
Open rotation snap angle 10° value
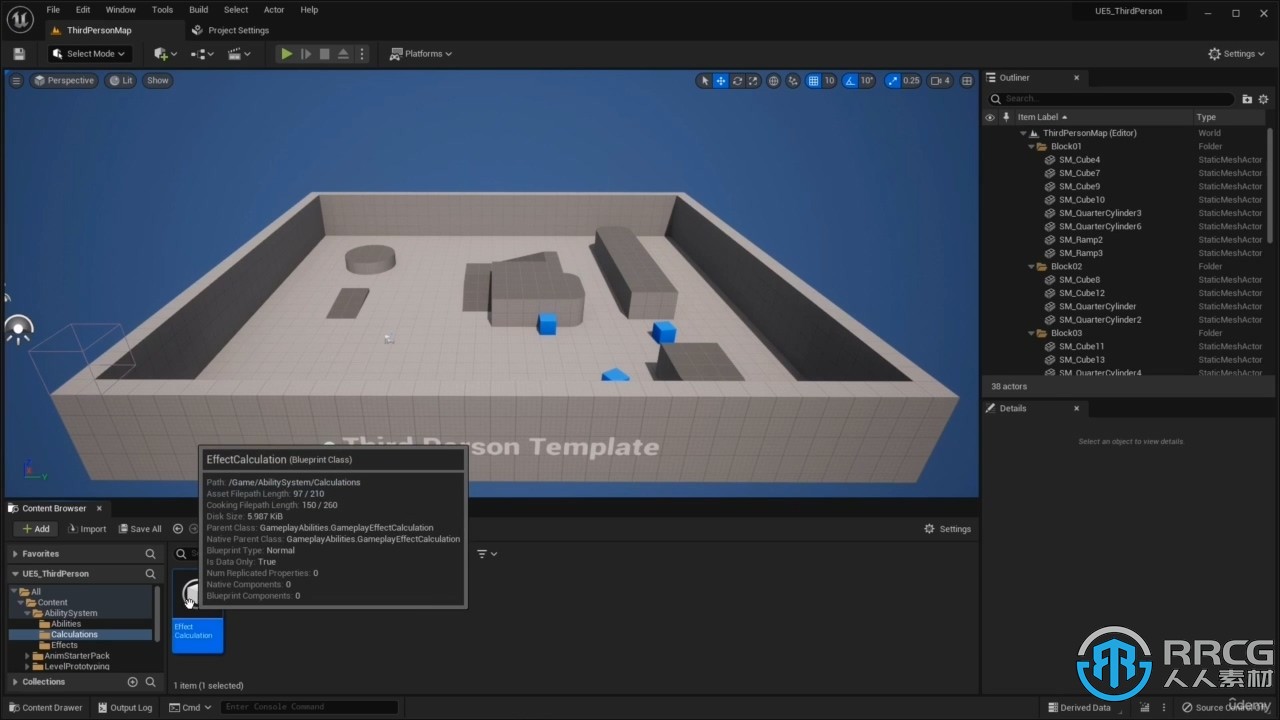867,81
